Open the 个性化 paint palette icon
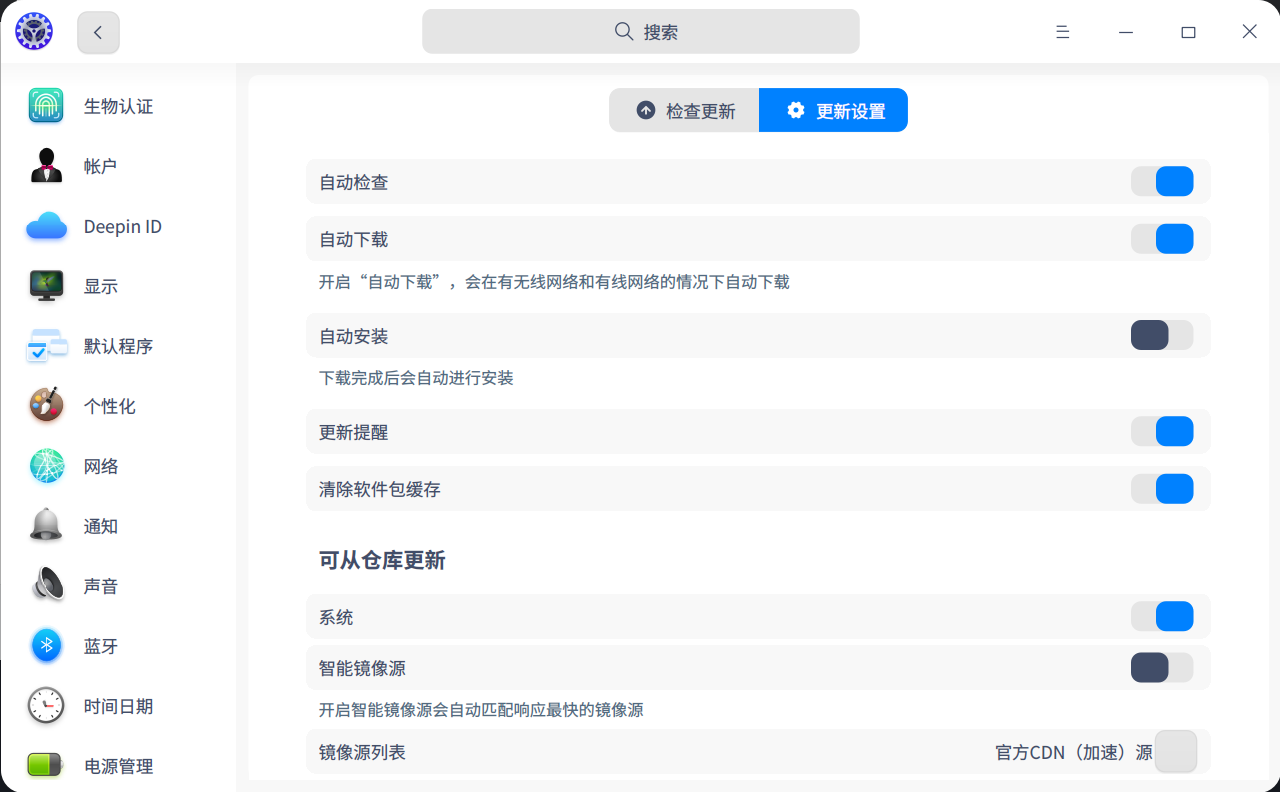 tap(46, 406)
